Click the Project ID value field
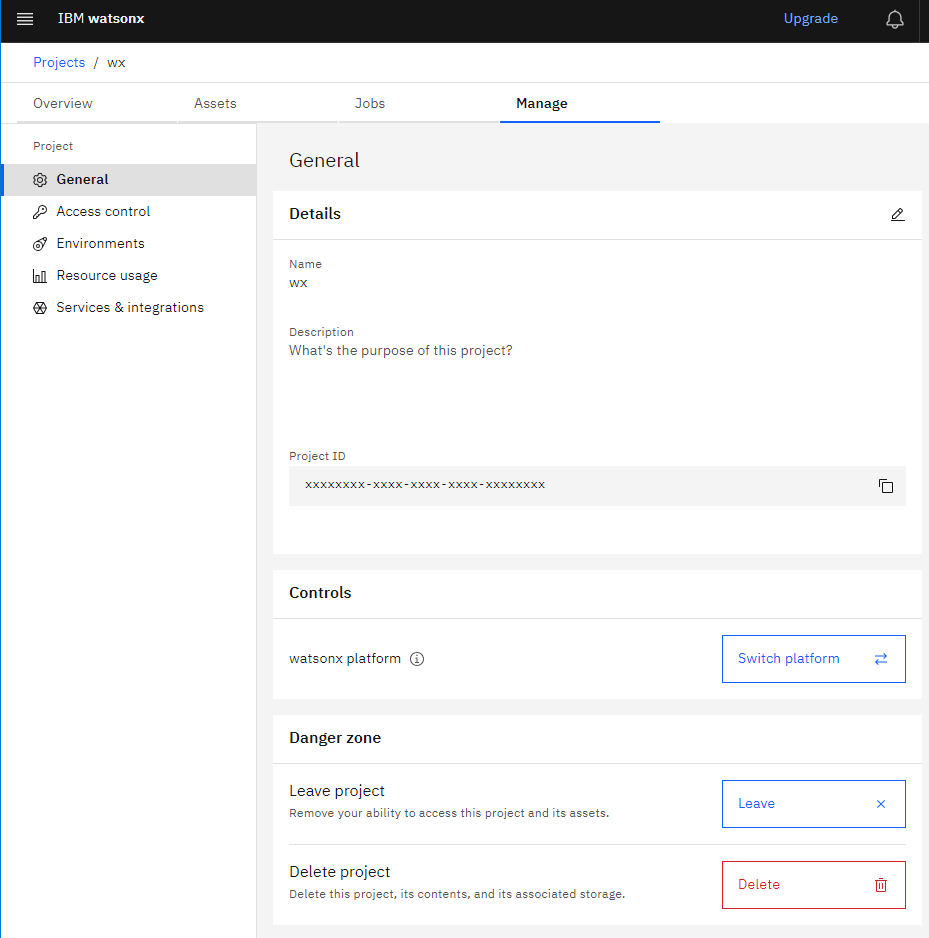929x938 pixels. click(x=597, y=486)
